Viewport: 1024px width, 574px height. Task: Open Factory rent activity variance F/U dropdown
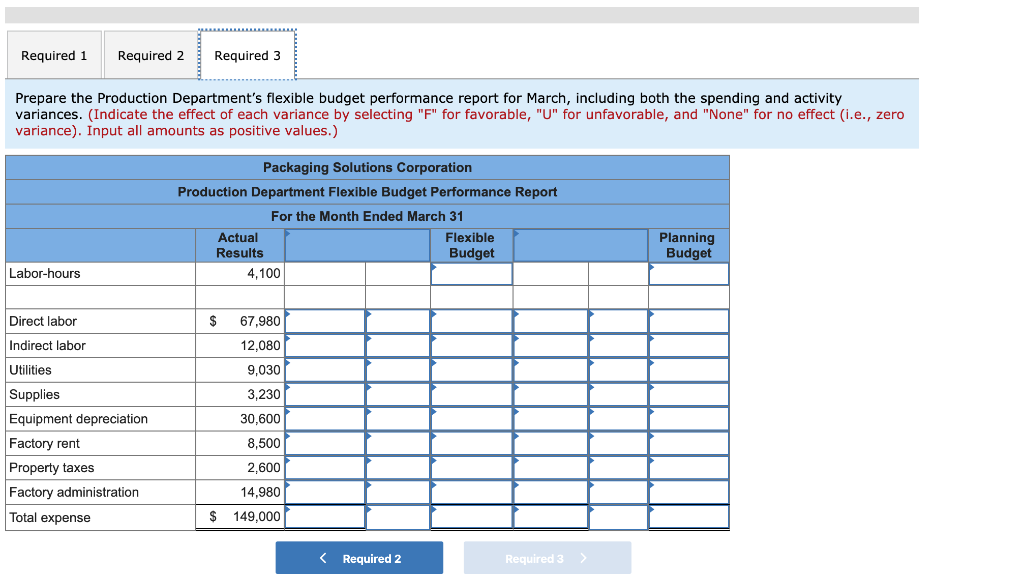(x=618, y=443)
